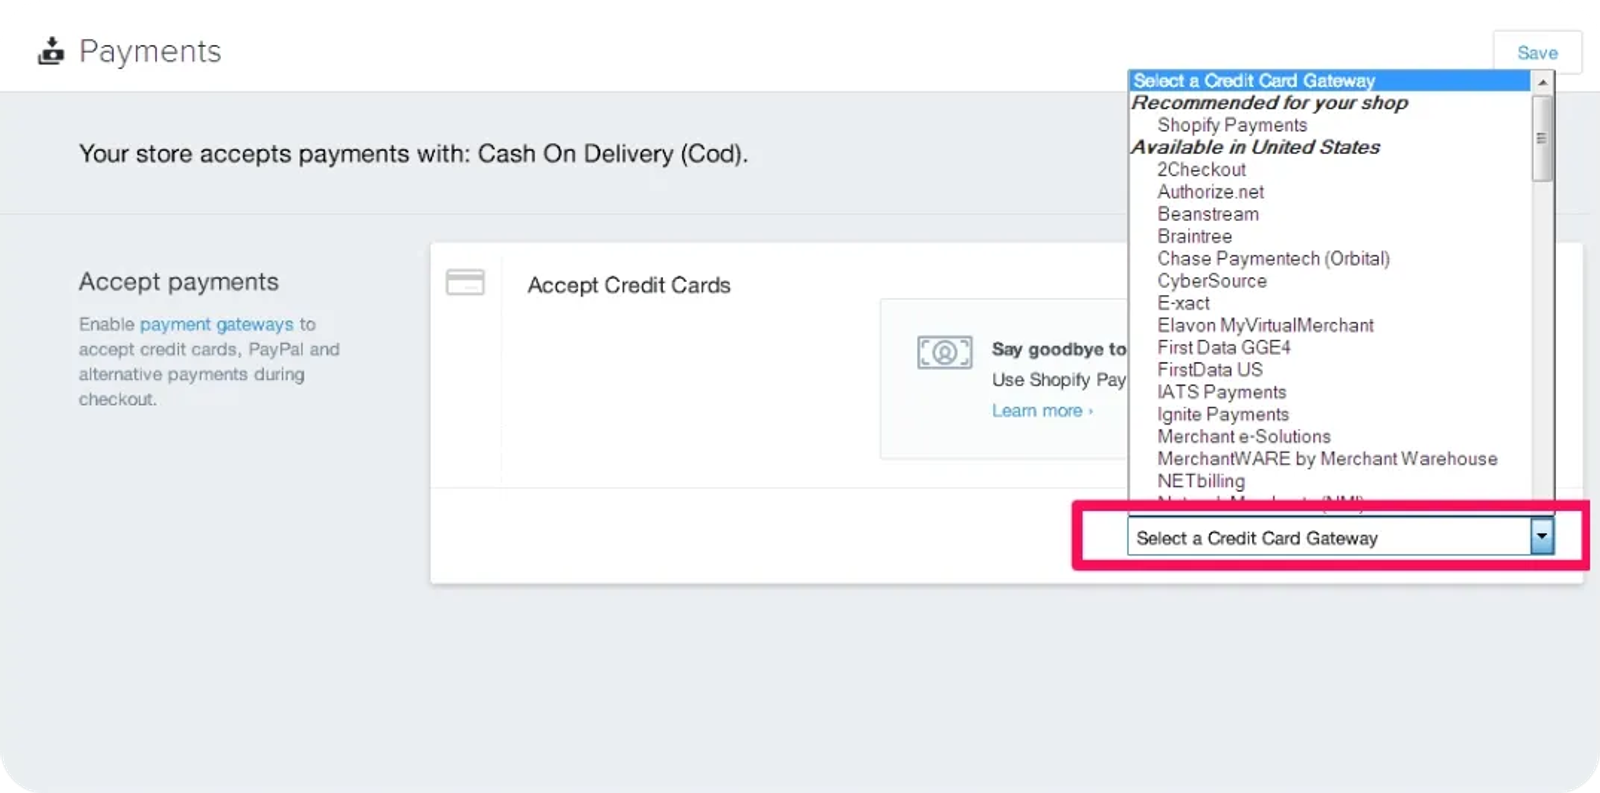
Task: Select Shopify Payments from the gateway list
Action: [1232, 125]
